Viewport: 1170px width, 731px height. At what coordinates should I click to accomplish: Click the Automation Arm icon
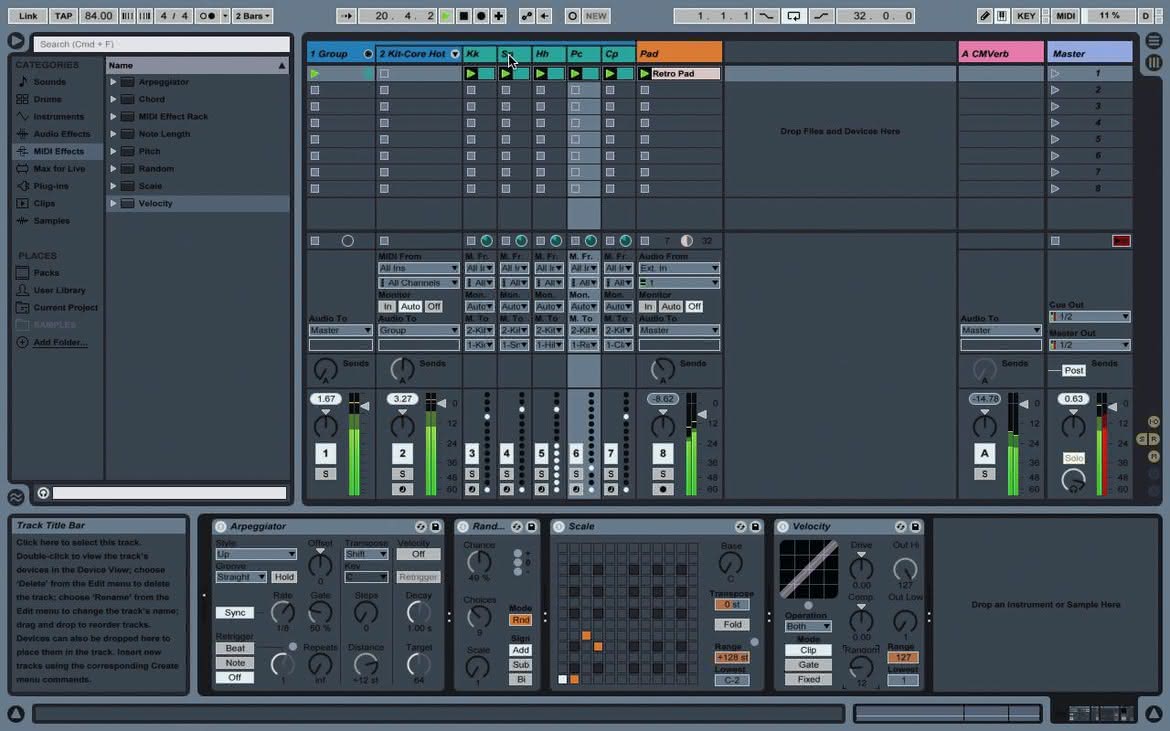[x=527, y=16]
